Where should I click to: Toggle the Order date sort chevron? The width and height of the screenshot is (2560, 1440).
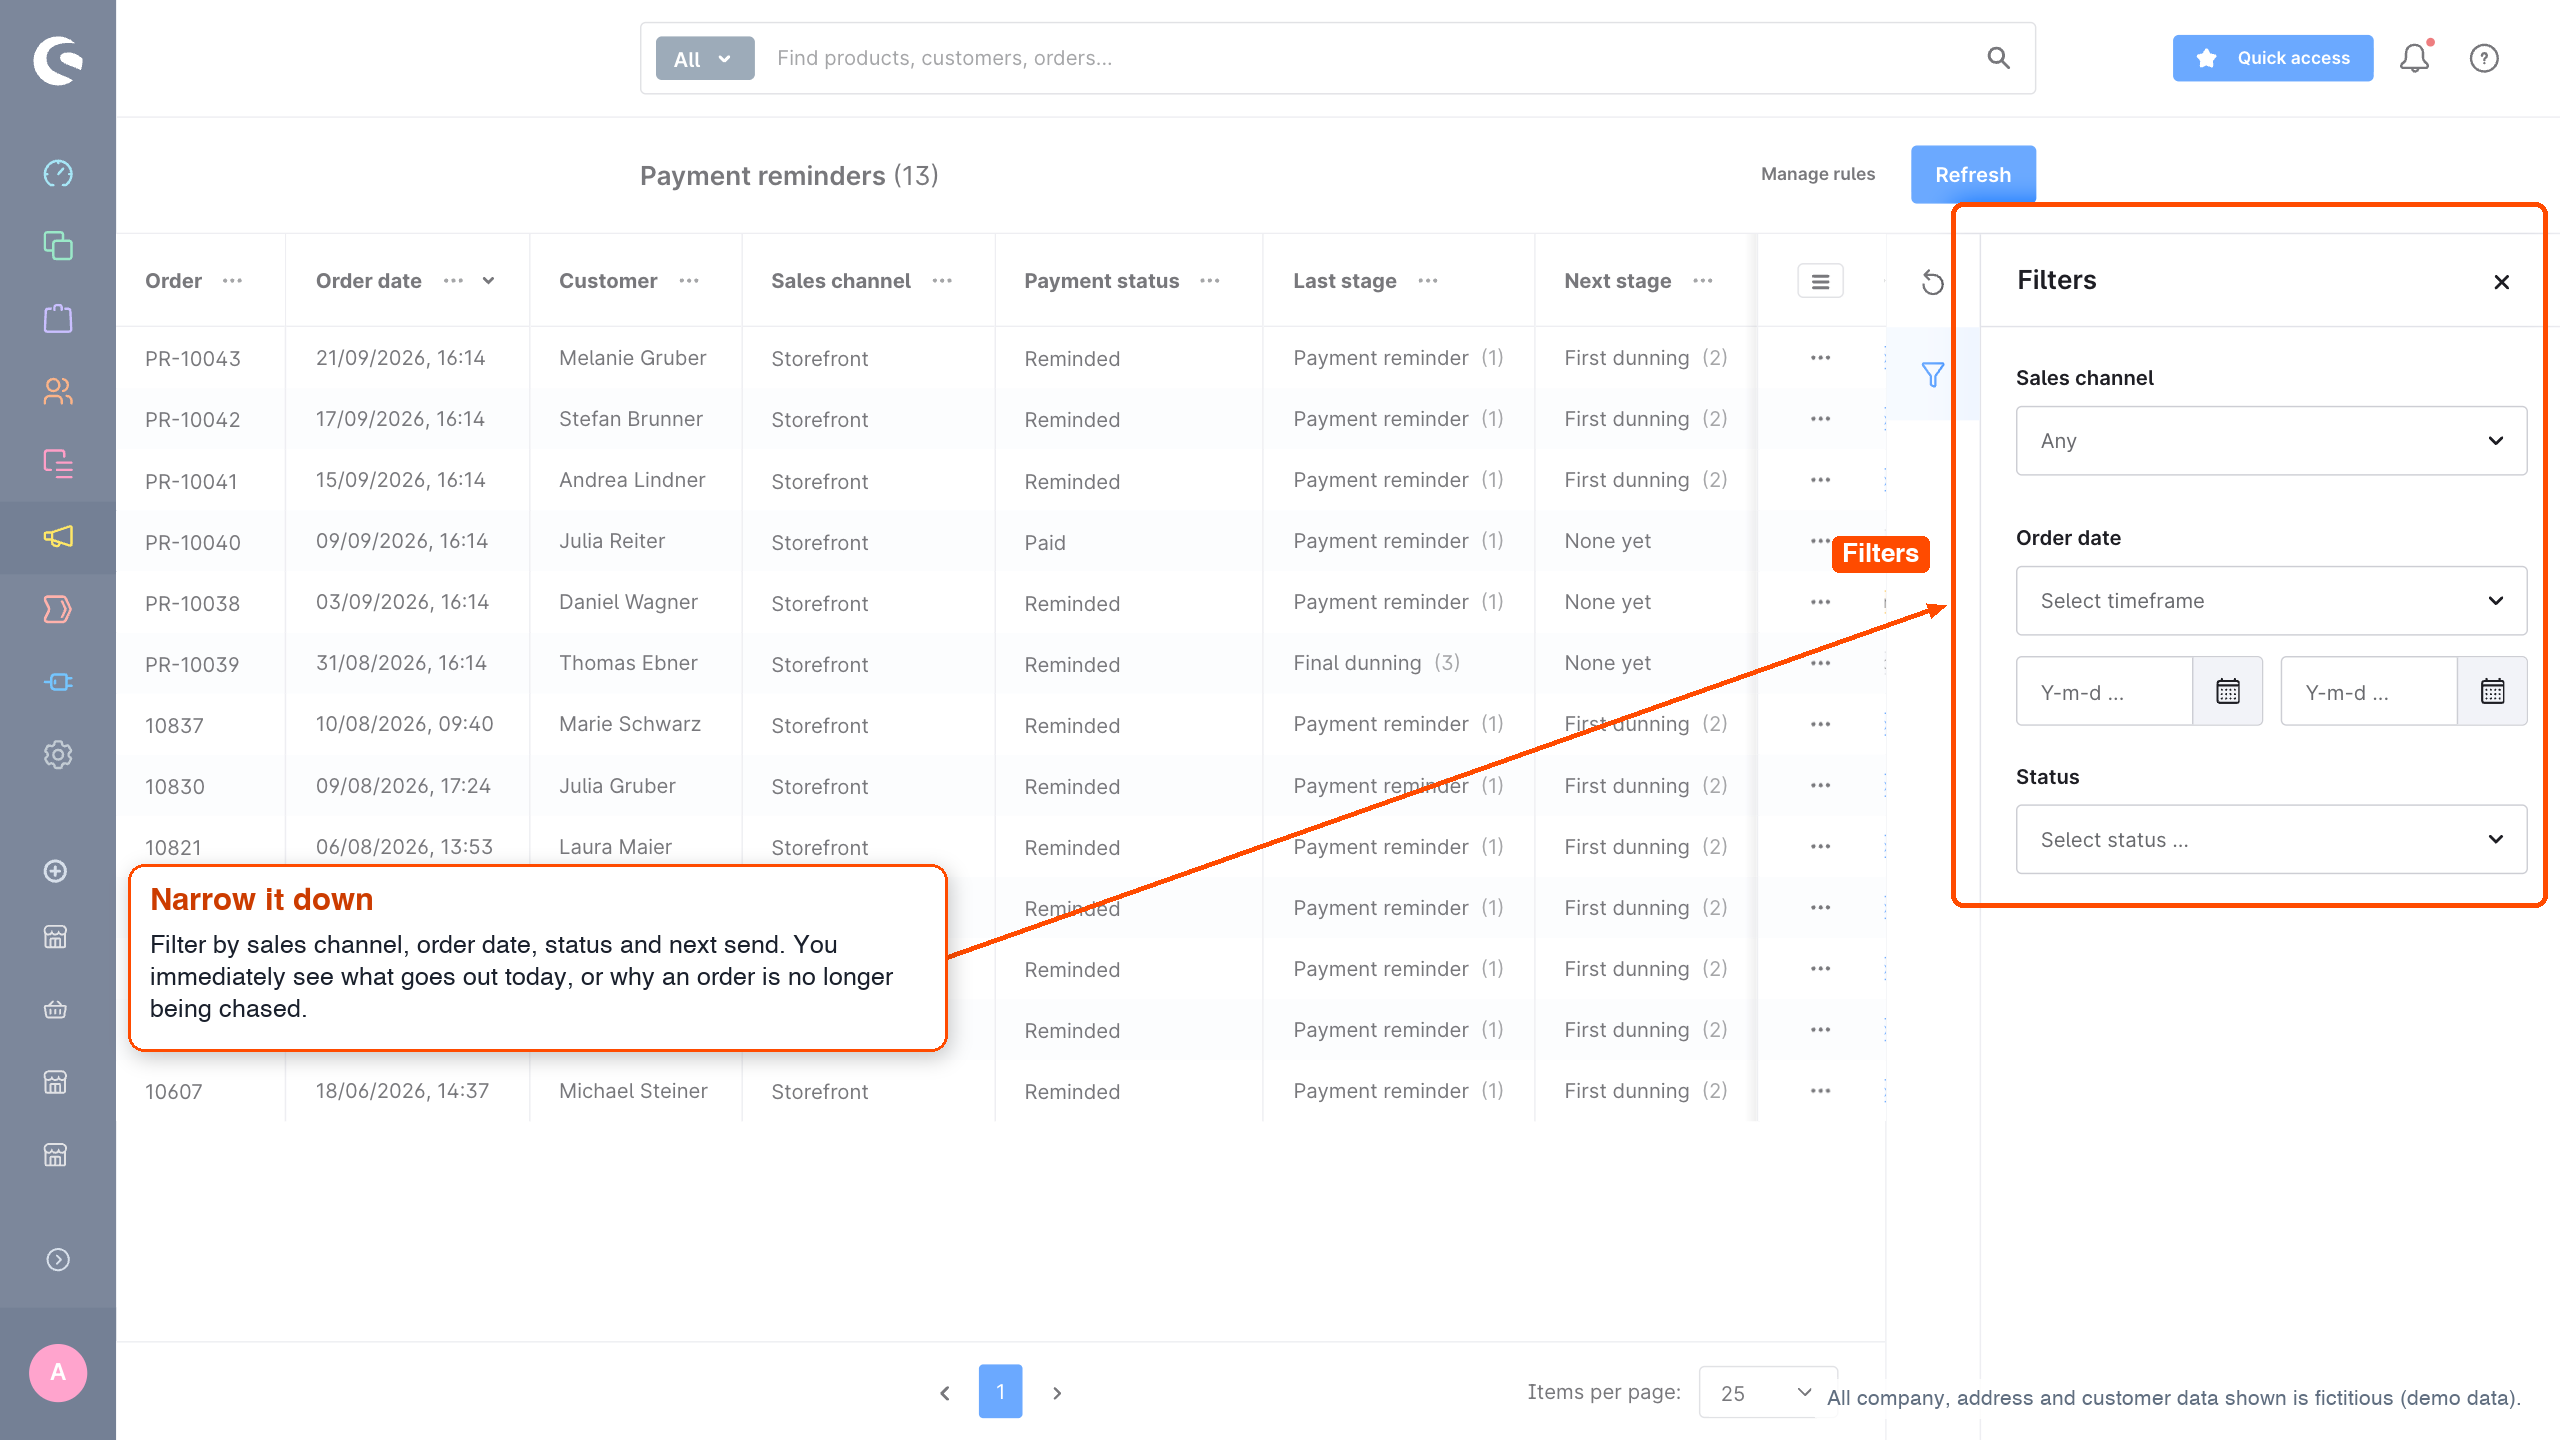coord(489,281)
